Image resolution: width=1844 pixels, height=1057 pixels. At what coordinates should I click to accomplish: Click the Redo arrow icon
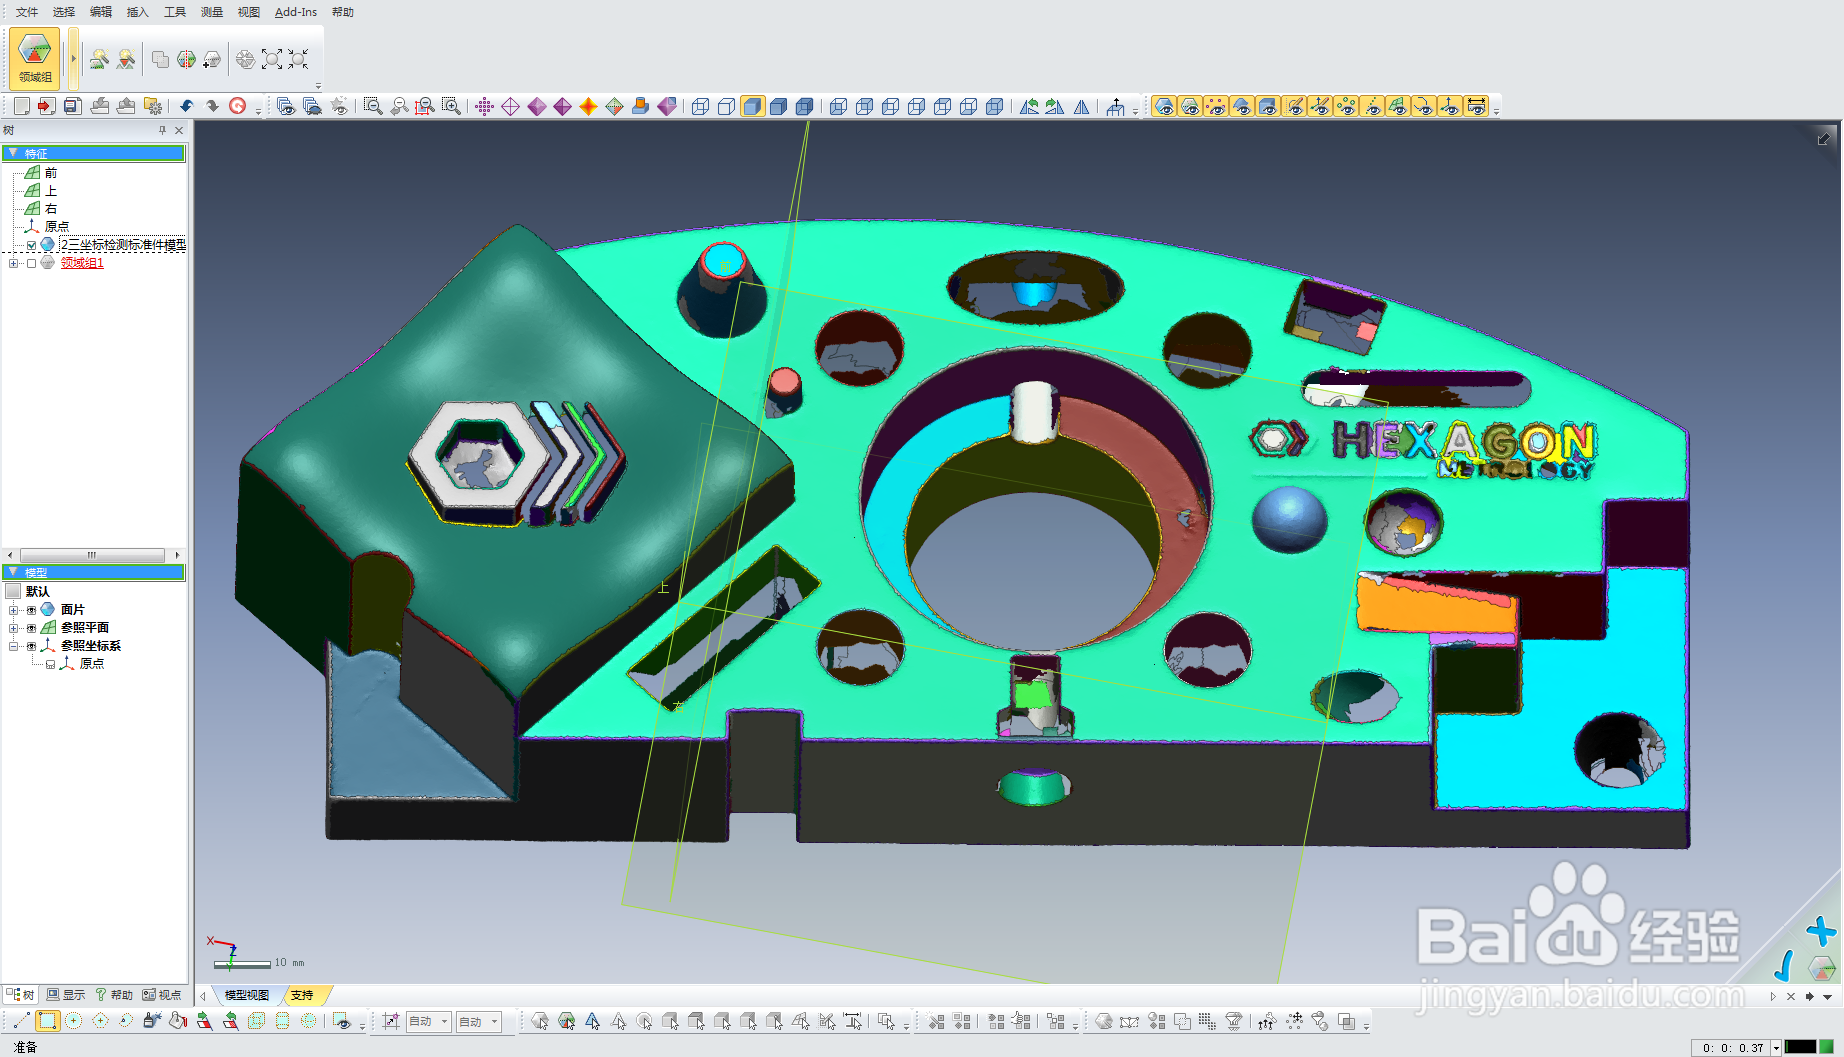click(212, 106)
